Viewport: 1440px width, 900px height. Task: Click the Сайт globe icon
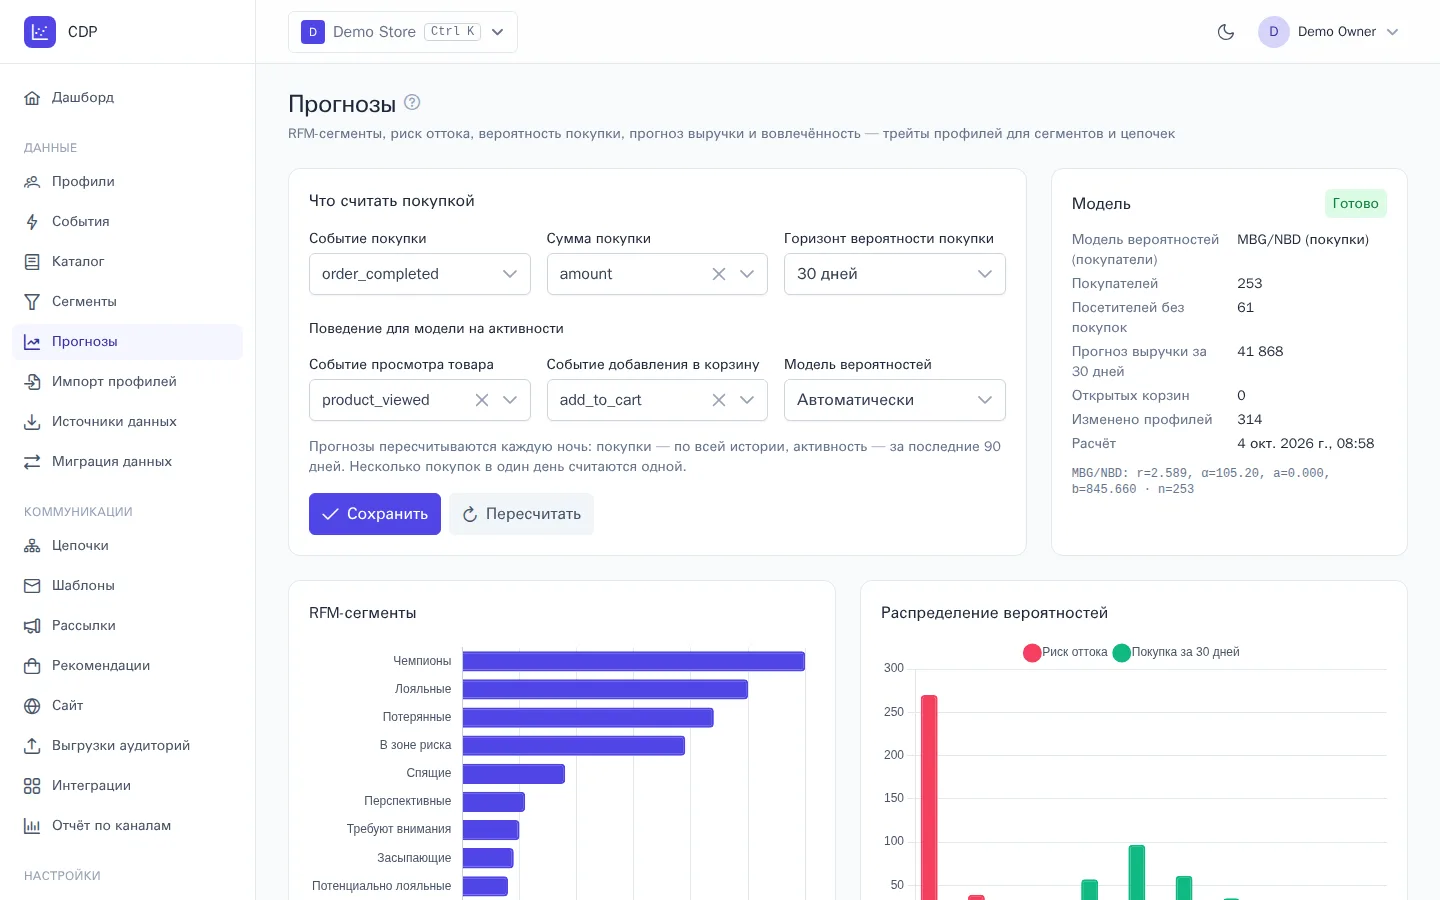pos(32,706)
